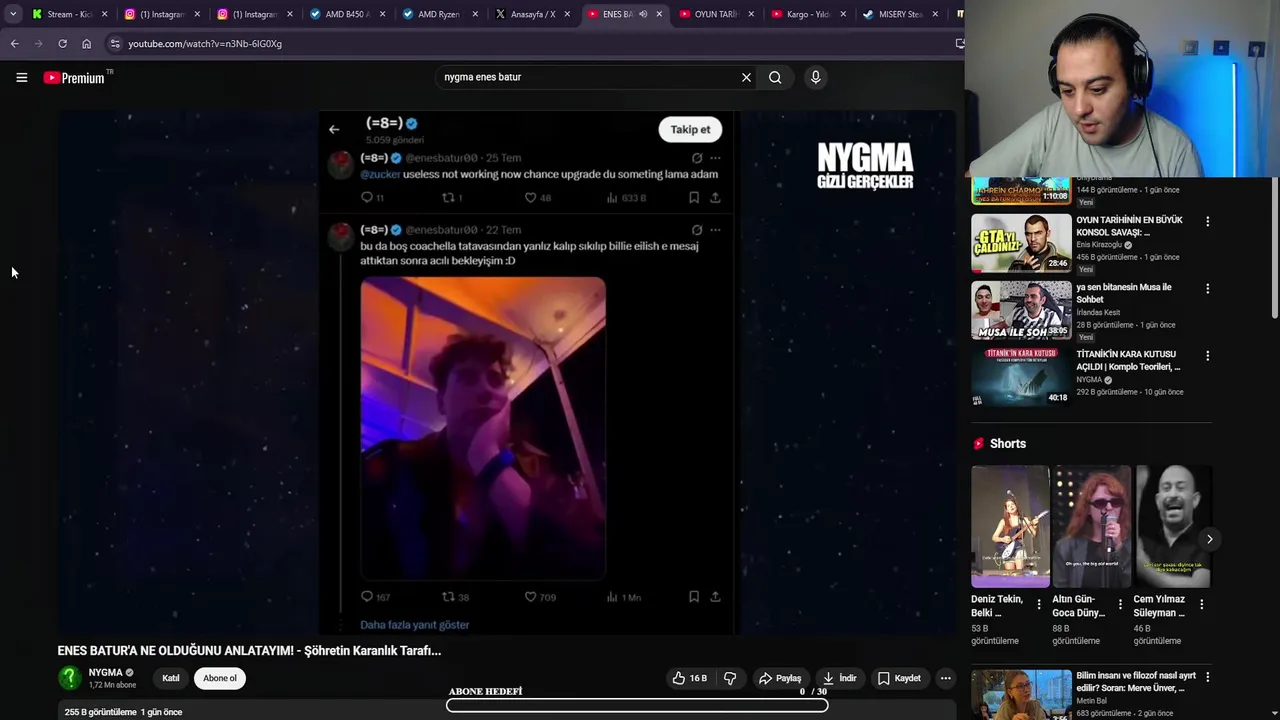The image size is (1280, 720).
Task: Close the AMD Ryzen tab
Action: coord(474,14)
